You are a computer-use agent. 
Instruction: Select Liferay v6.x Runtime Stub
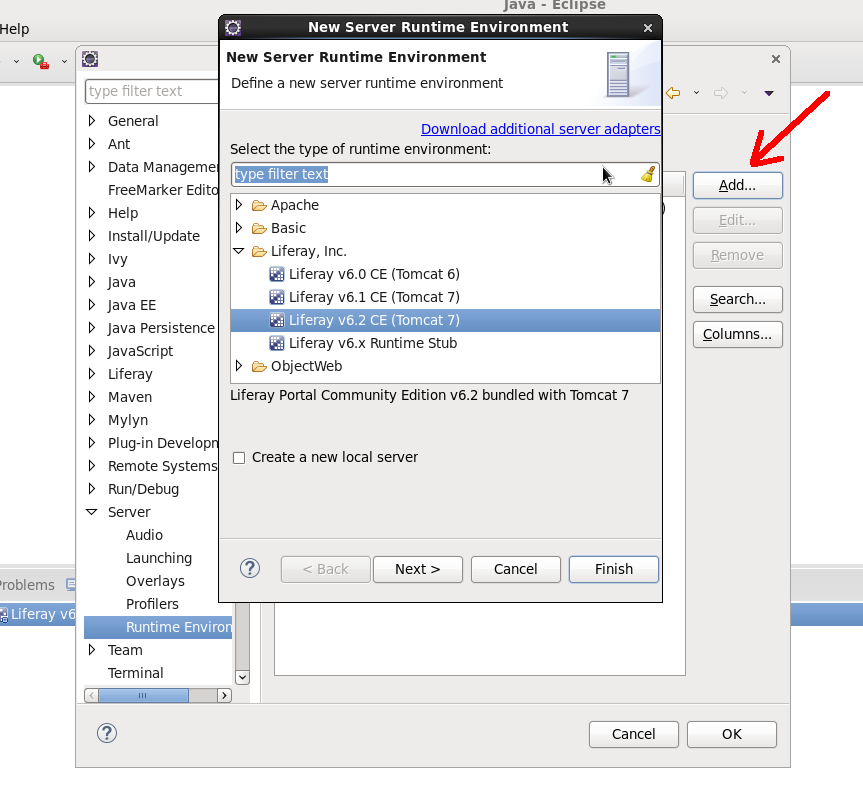tap(373, 343)
